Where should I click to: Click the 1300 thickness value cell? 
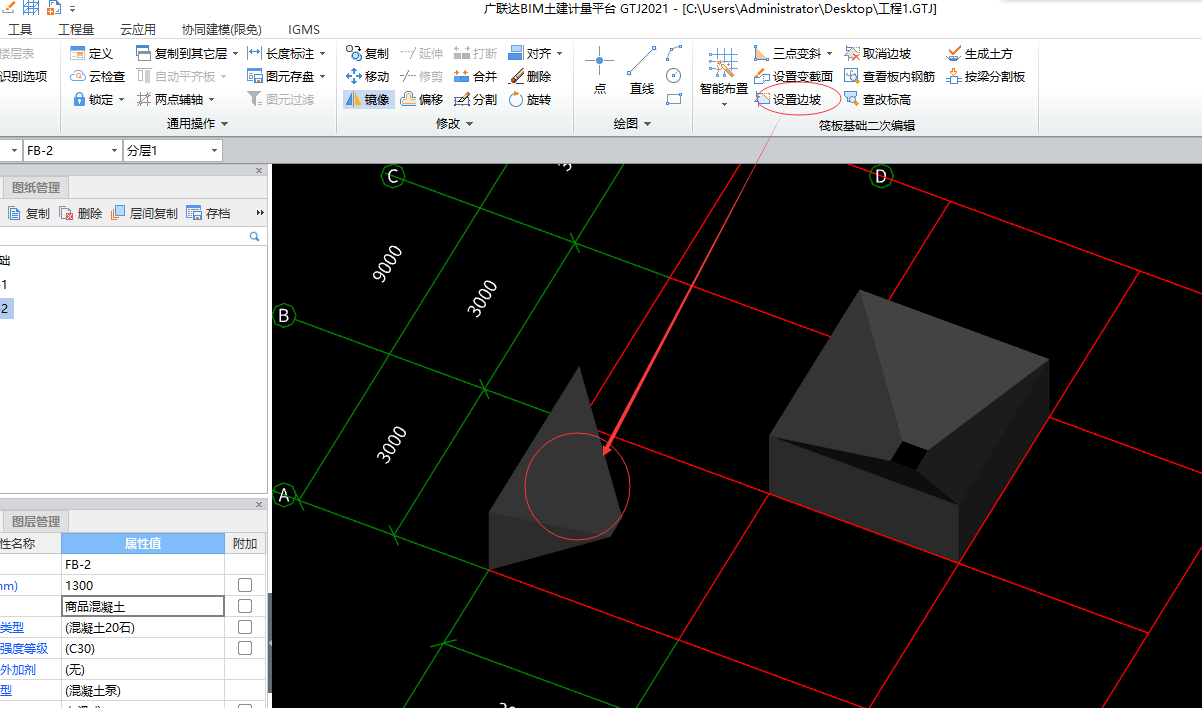pyautogui.click(x=143, y=585)
